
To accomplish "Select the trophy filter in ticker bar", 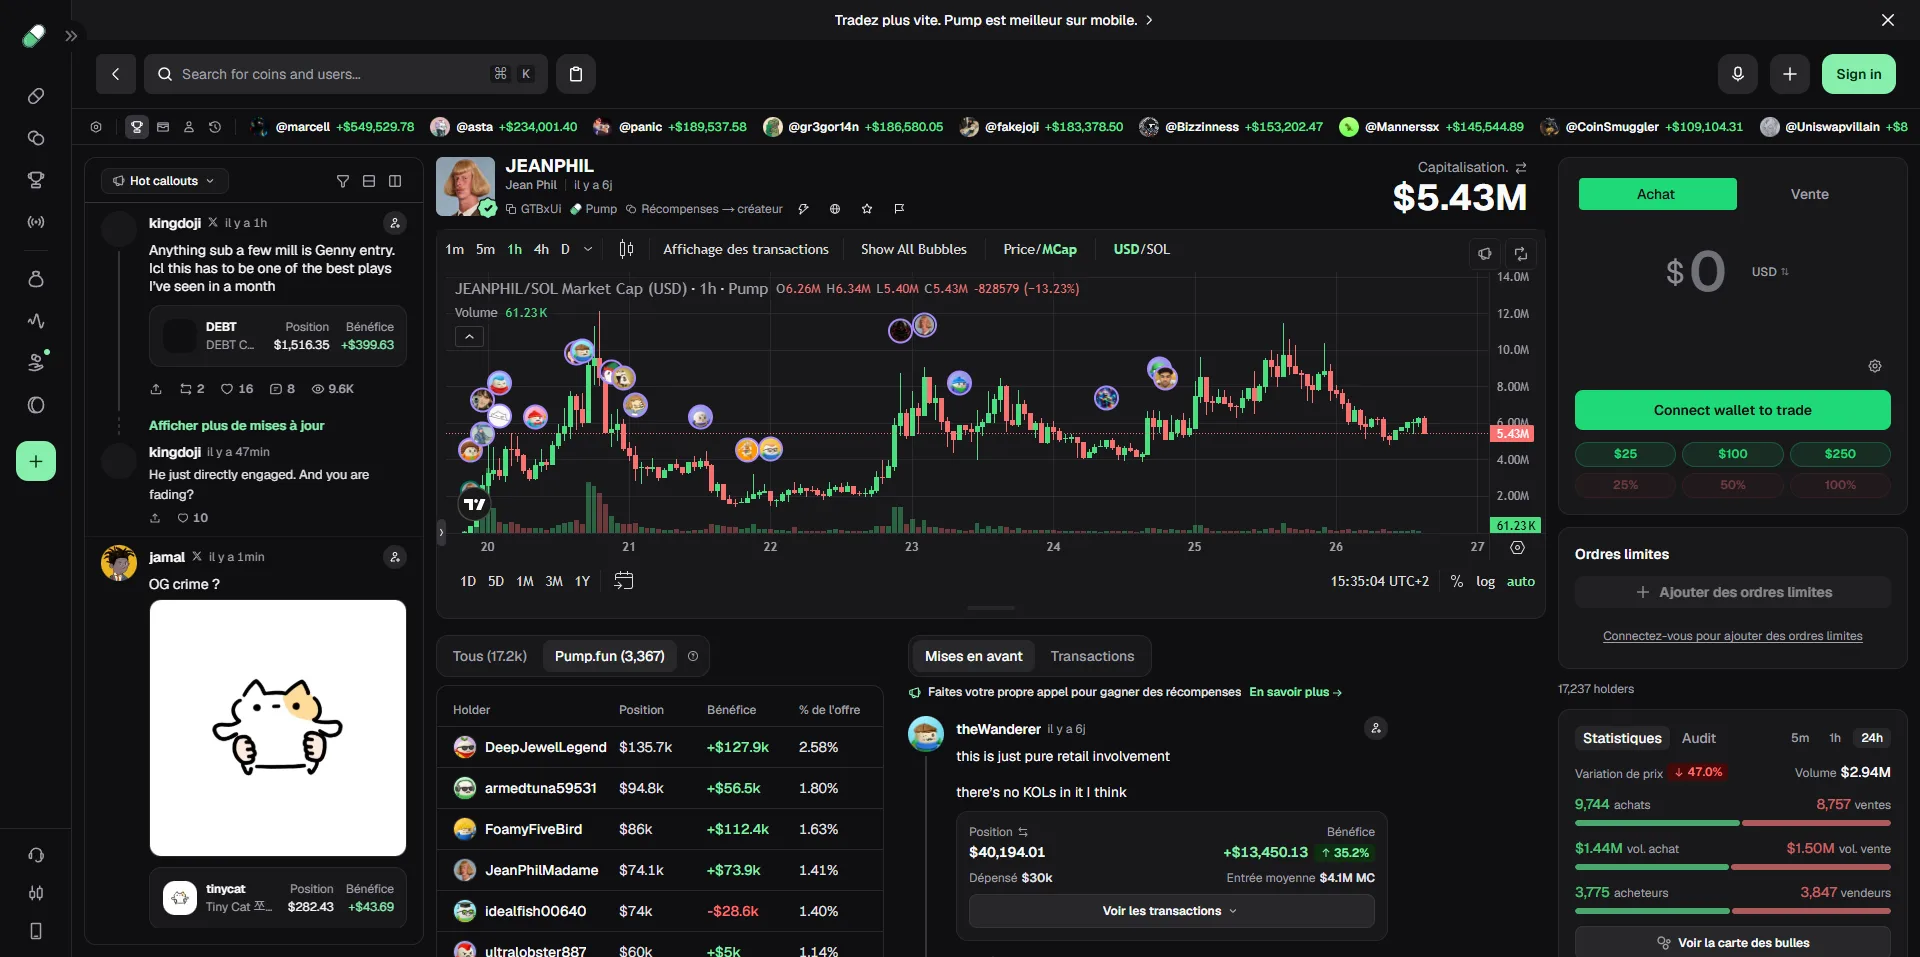I will click(x=137, y=127).
